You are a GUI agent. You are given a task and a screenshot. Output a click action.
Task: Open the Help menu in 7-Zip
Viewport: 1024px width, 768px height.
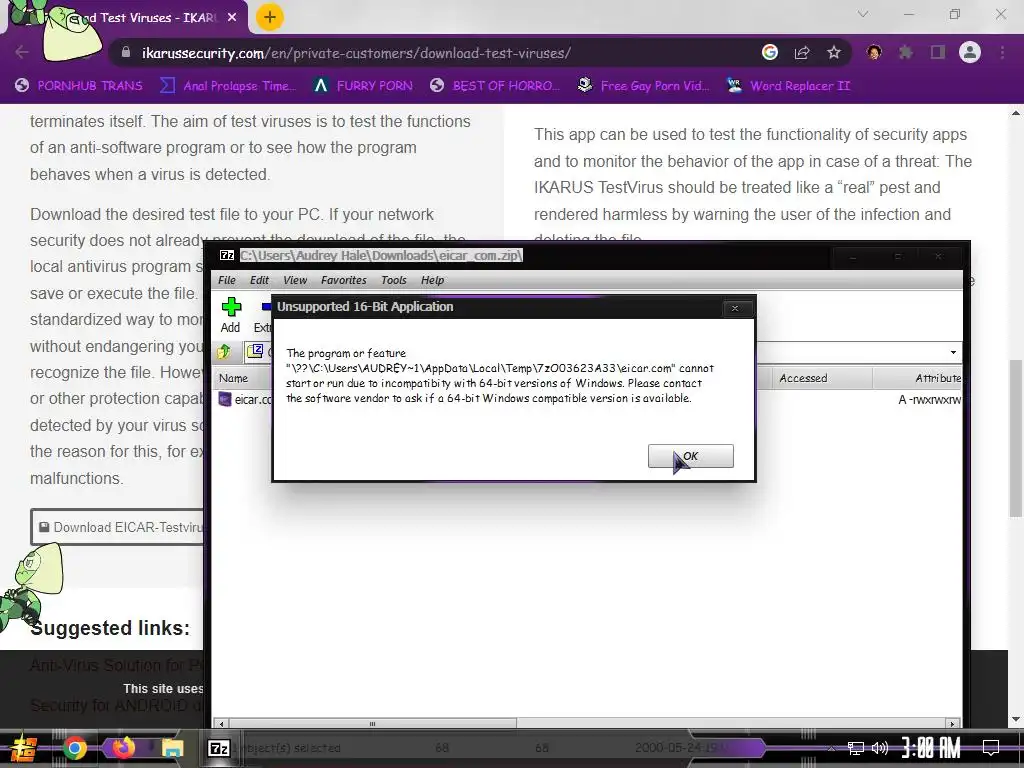pyautogui.click(x=432, y=280)
